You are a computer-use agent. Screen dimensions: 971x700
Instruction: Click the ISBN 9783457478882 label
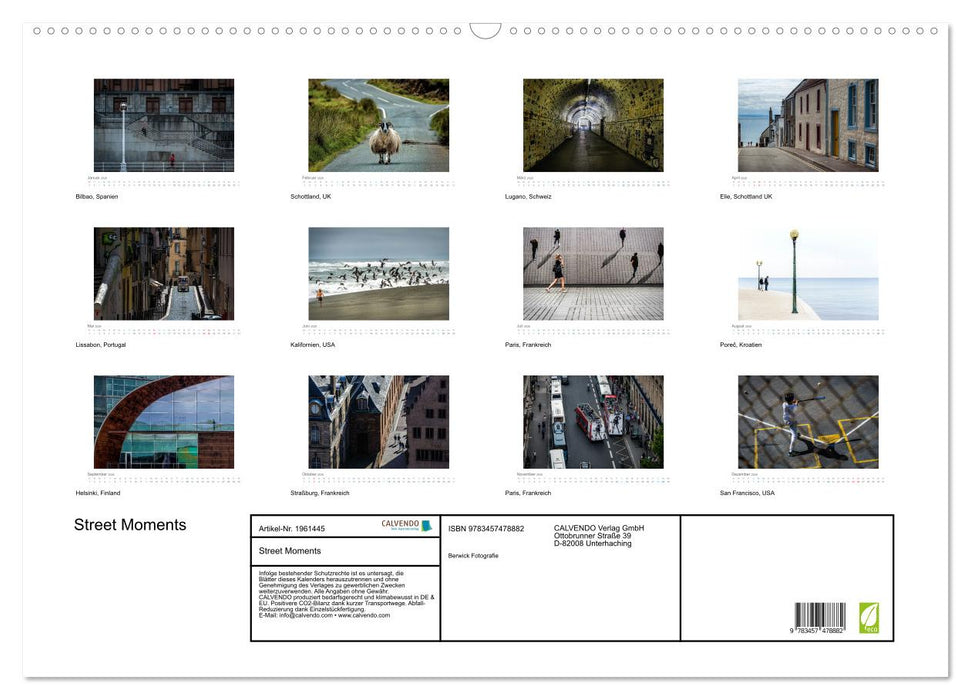pos(487,528)
